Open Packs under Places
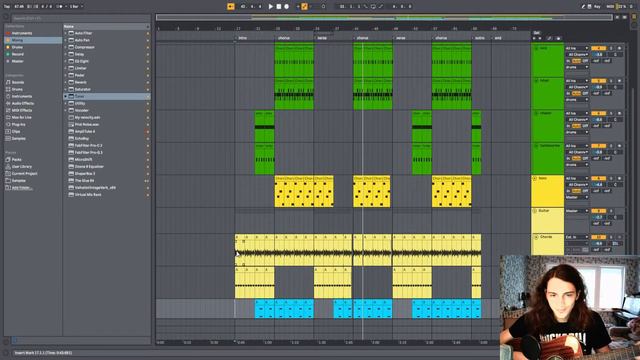 pos(17,160)
